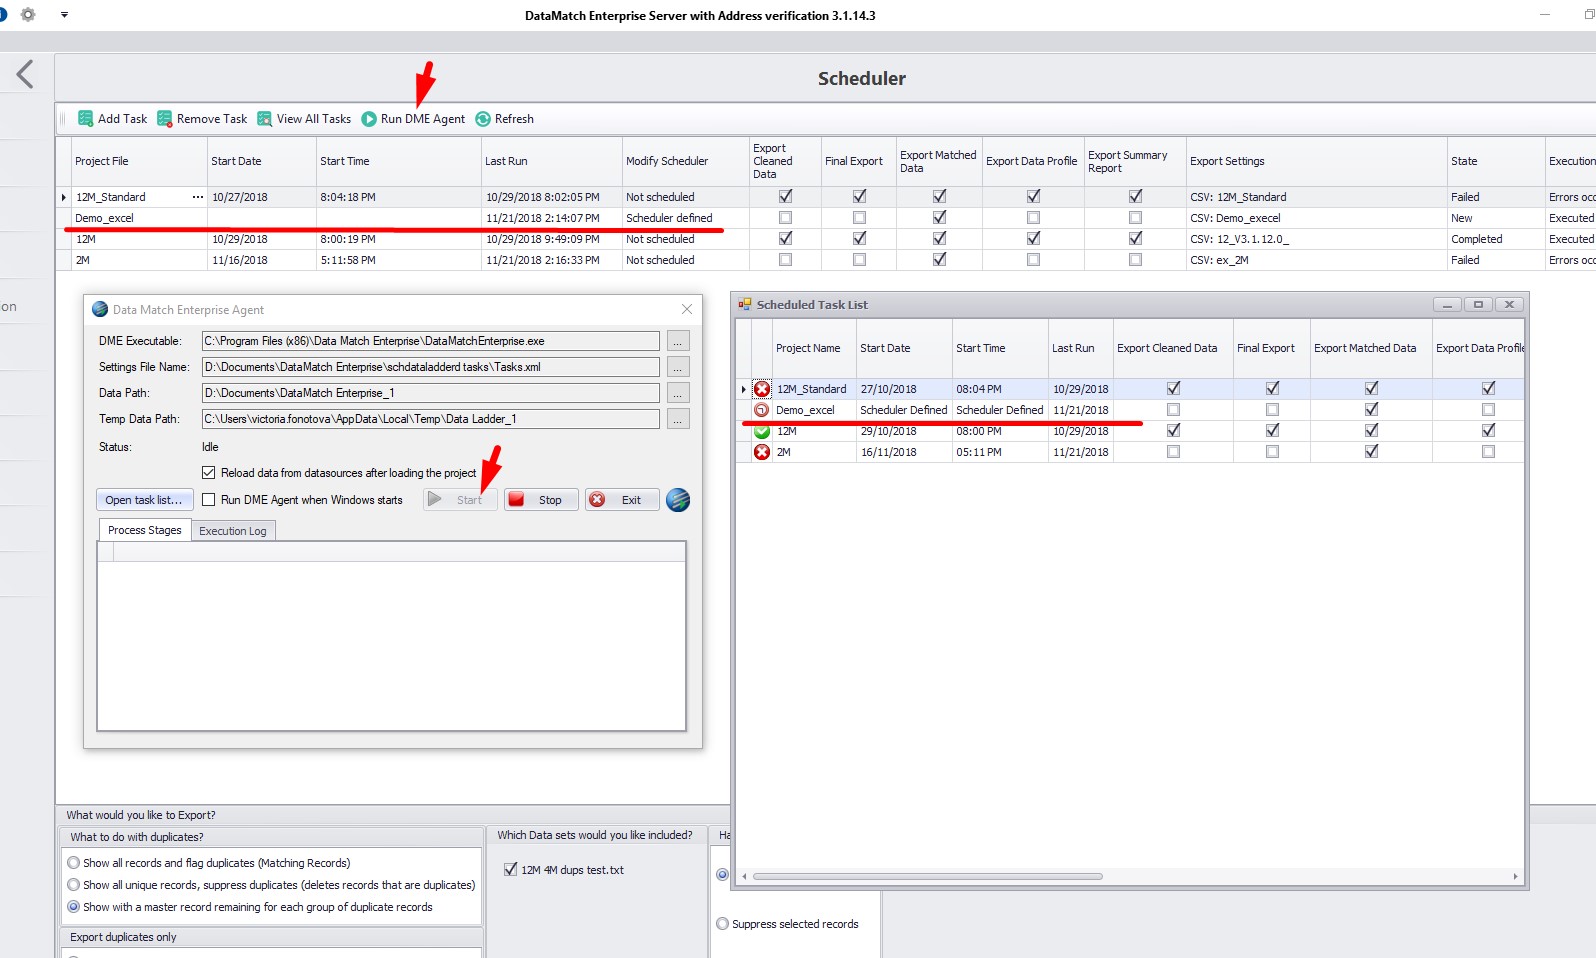Browse for the Data Path folder
Image resolution: width=1596 pixels, height=958 pixels.
click(678, 393)
